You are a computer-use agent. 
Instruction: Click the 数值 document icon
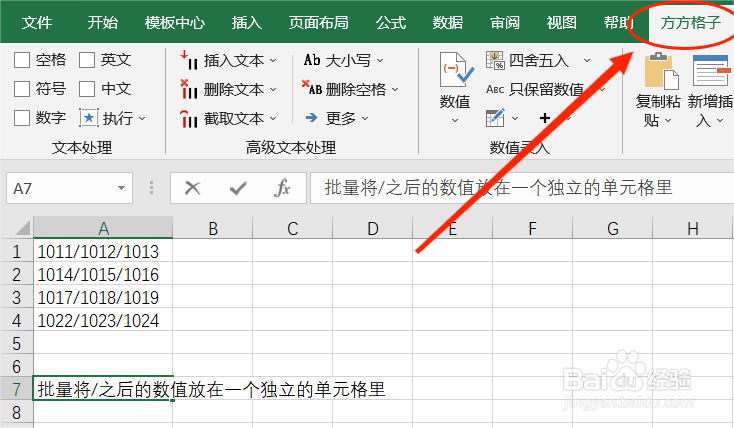point(456,70)
